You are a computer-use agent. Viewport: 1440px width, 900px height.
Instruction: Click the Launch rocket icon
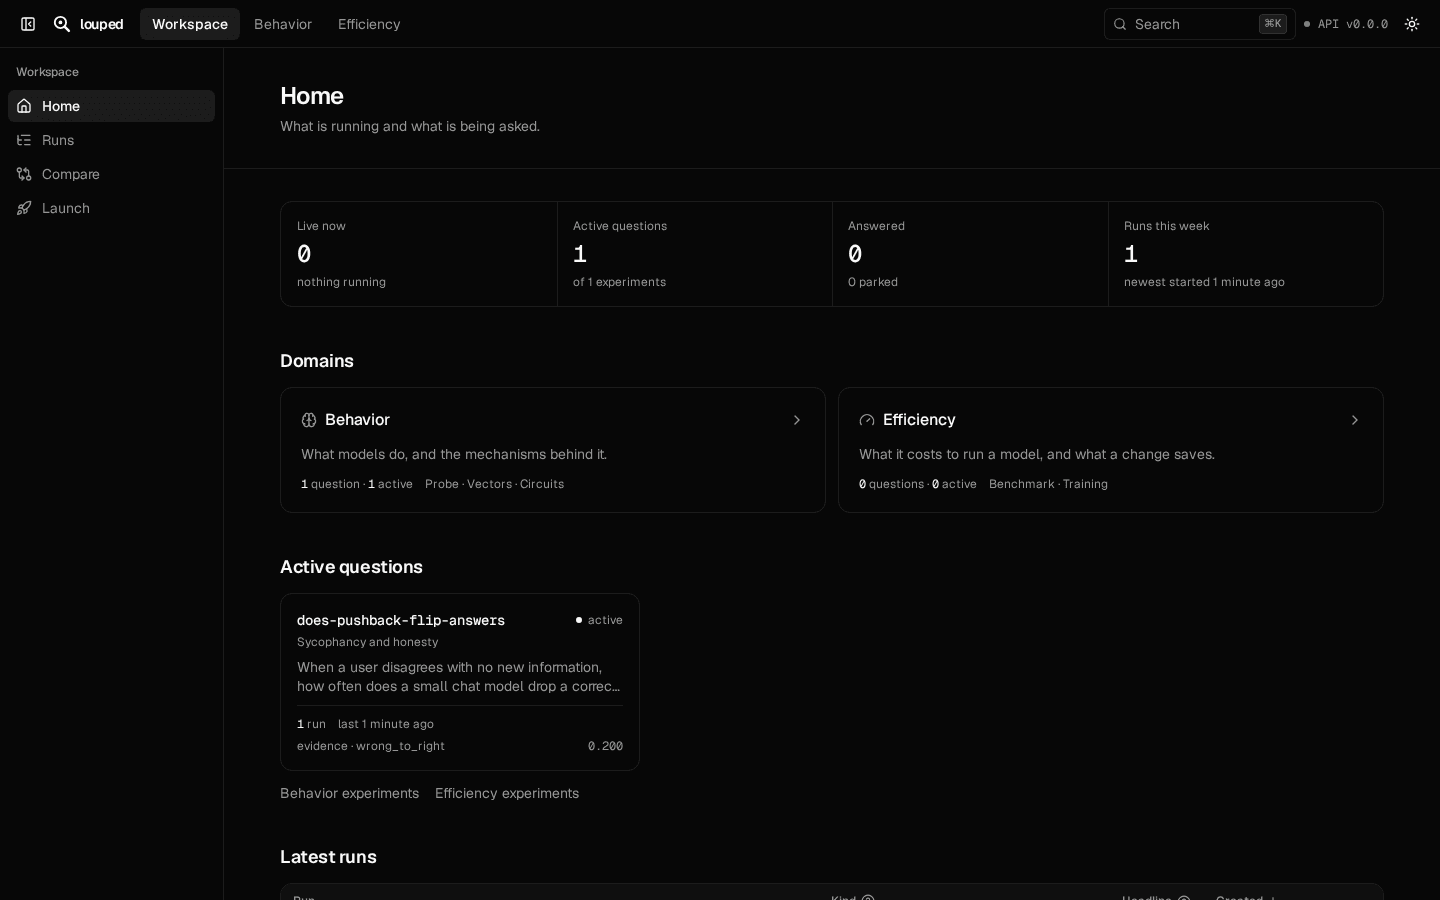(24, 208)
